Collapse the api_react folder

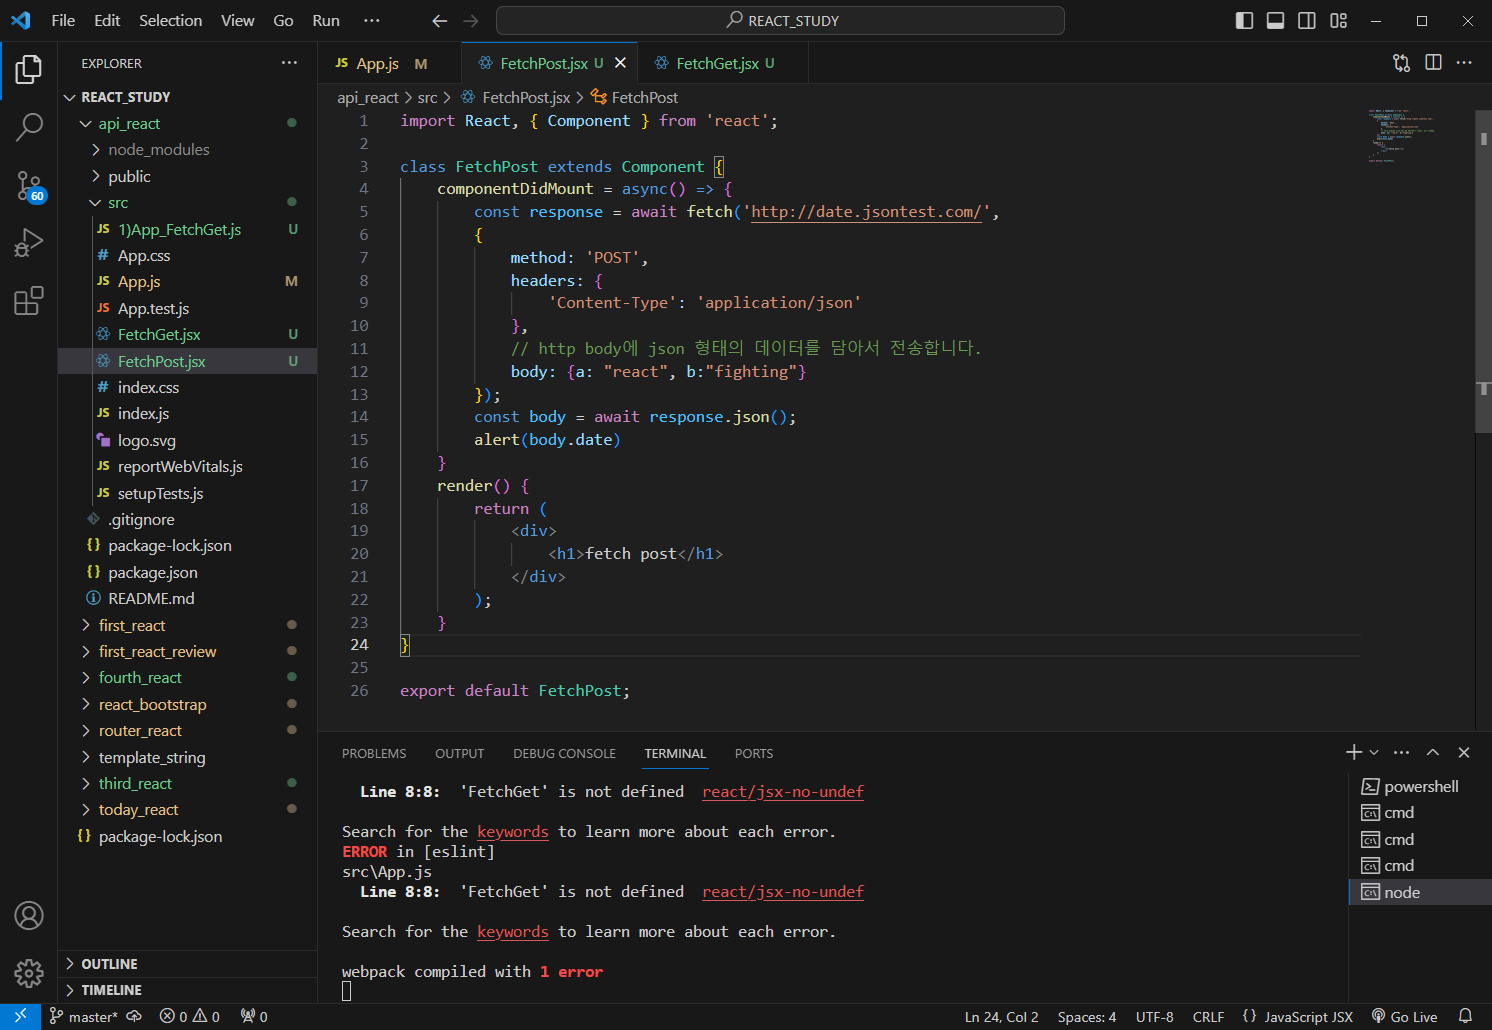[x=188, y=123]
